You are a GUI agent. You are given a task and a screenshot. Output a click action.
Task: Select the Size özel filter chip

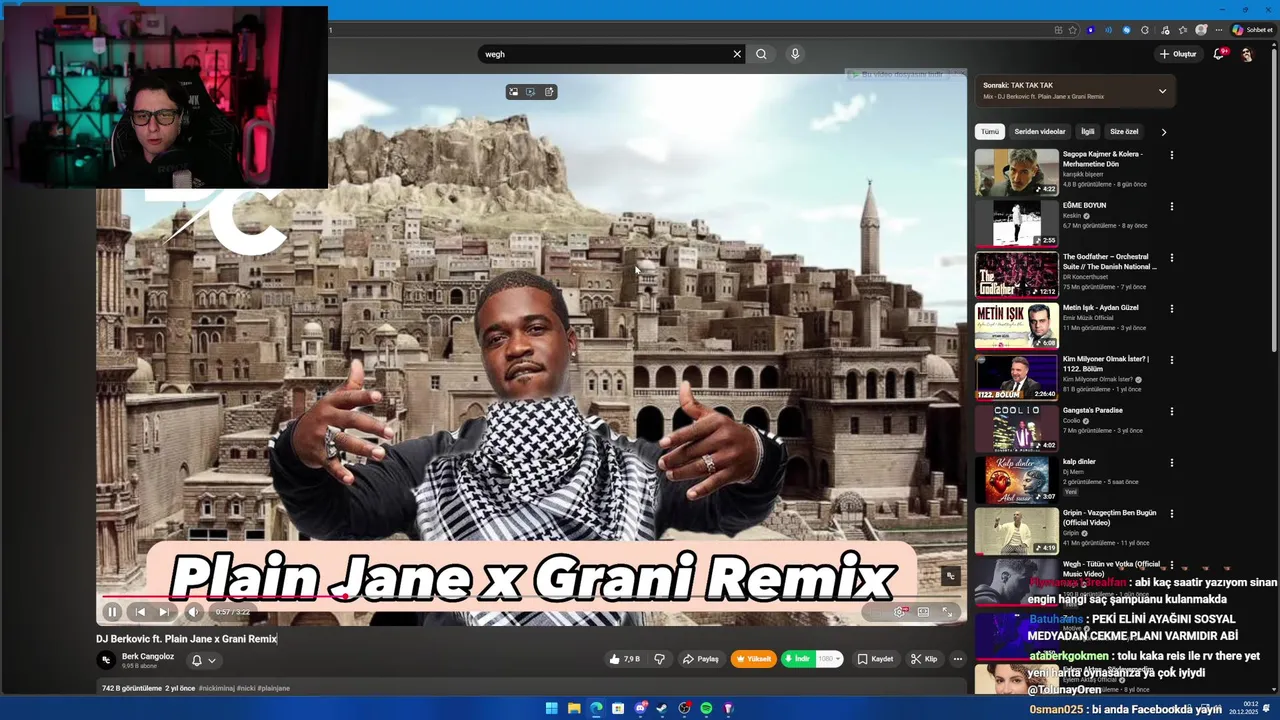coord(1124,131)
